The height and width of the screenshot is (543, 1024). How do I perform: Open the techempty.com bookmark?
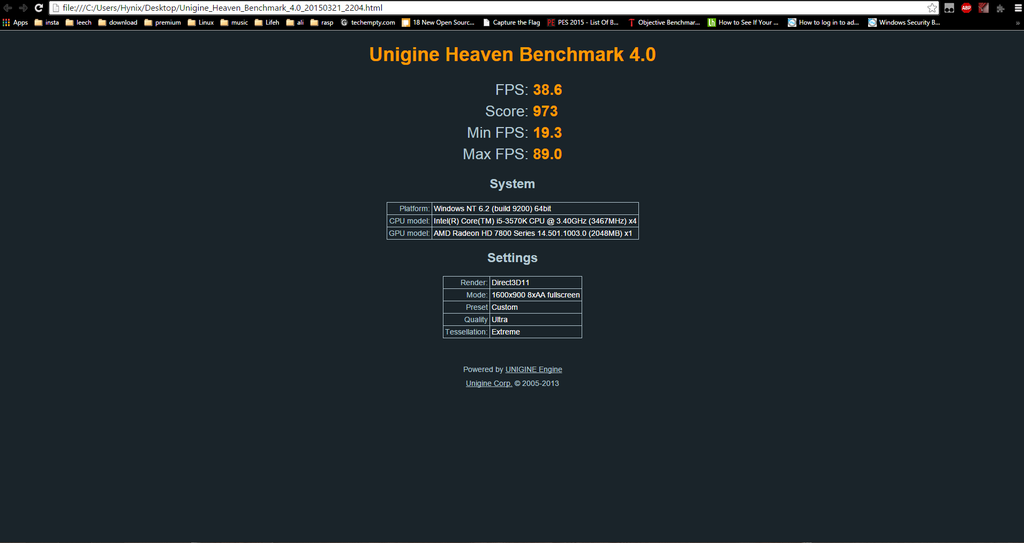[368, 22]
